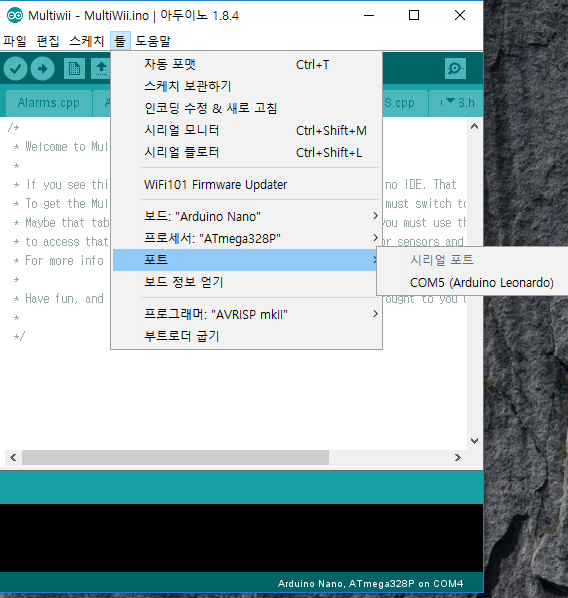Click the Verify checkmark button
568x598 pixels.
(x=15, y=69)
